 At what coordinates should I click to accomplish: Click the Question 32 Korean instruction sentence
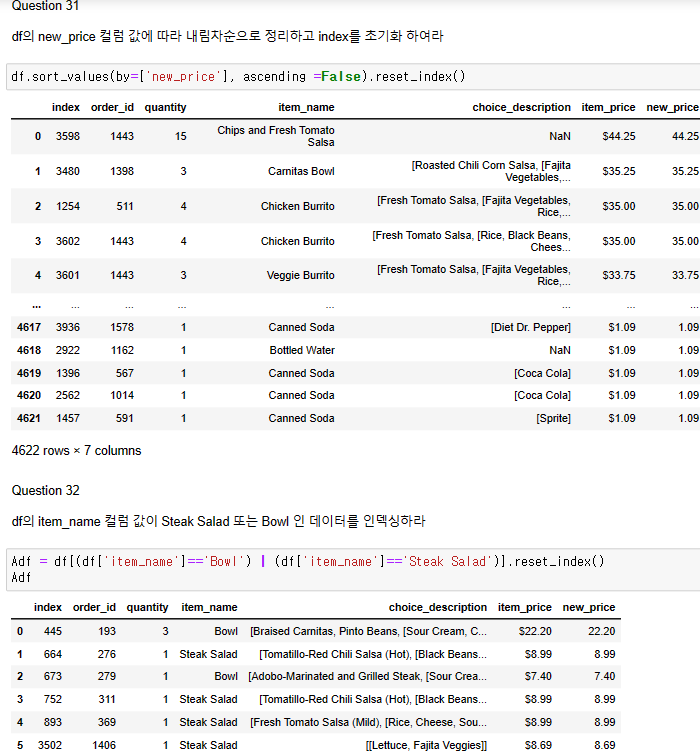coord(218,521)
